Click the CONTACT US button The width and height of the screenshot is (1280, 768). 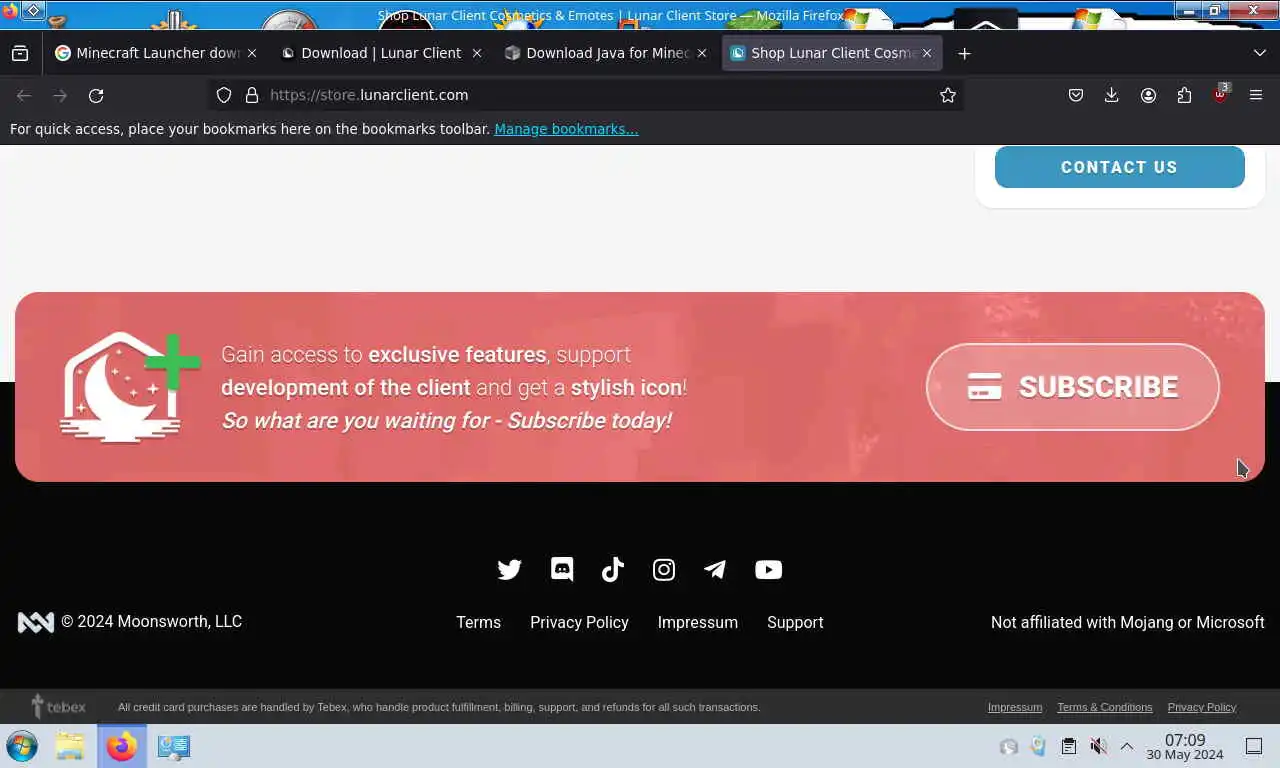point(1120,167)
